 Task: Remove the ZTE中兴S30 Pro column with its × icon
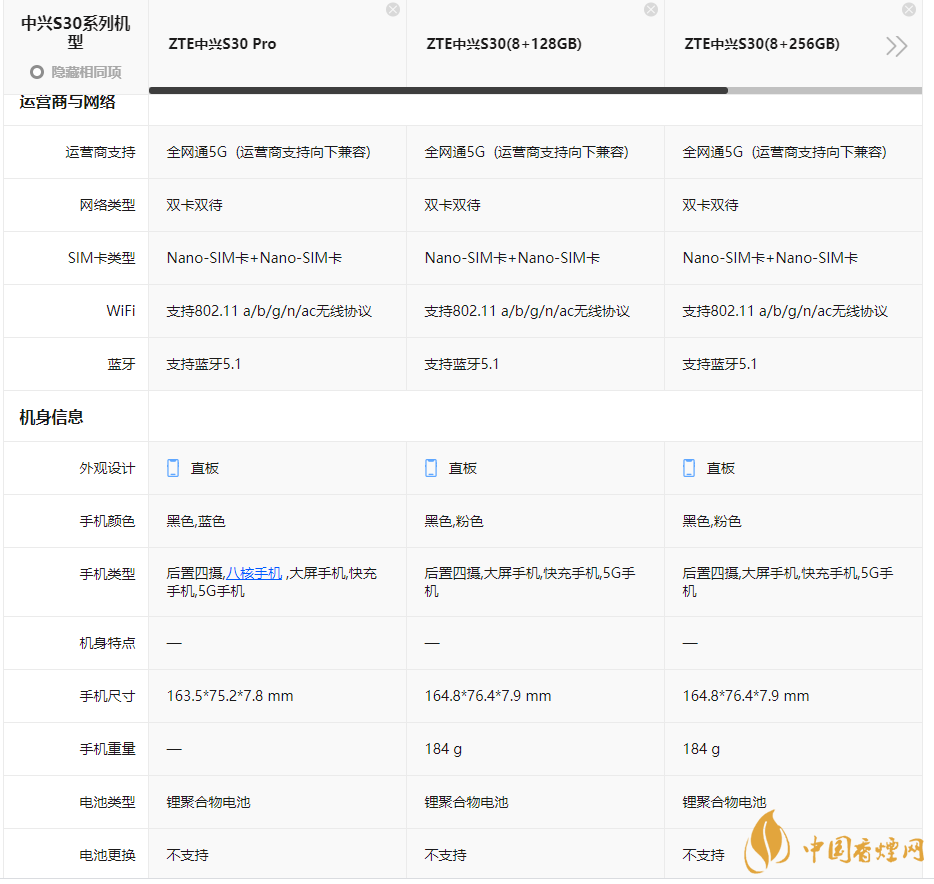392,9
